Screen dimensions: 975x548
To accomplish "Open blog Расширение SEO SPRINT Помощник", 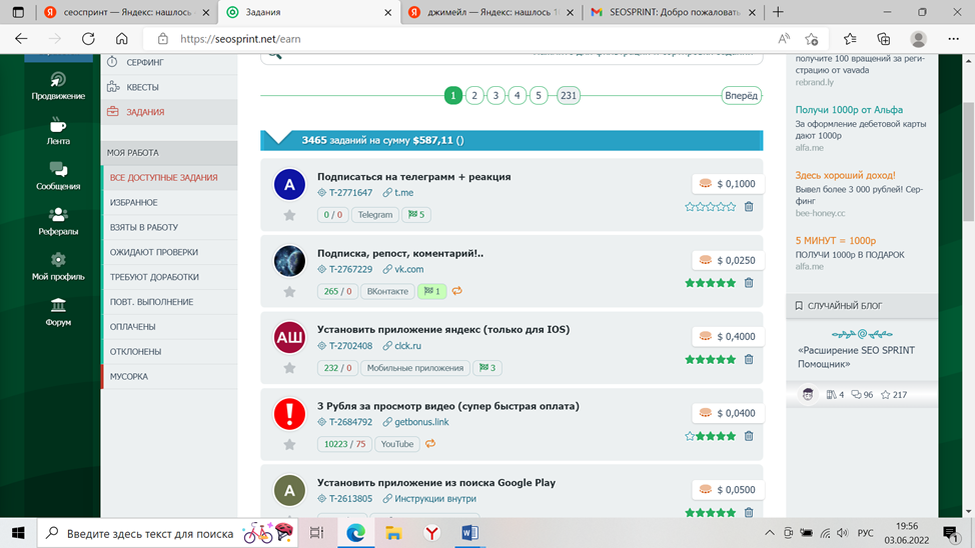I will [x=856, y=357].
